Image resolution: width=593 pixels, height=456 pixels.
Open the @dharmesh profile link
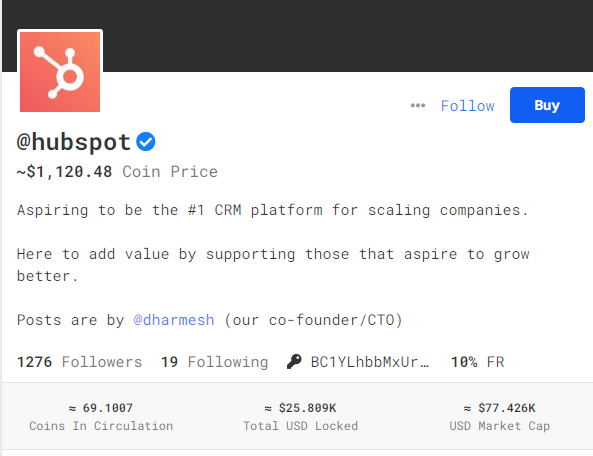(x=174, y=320)
